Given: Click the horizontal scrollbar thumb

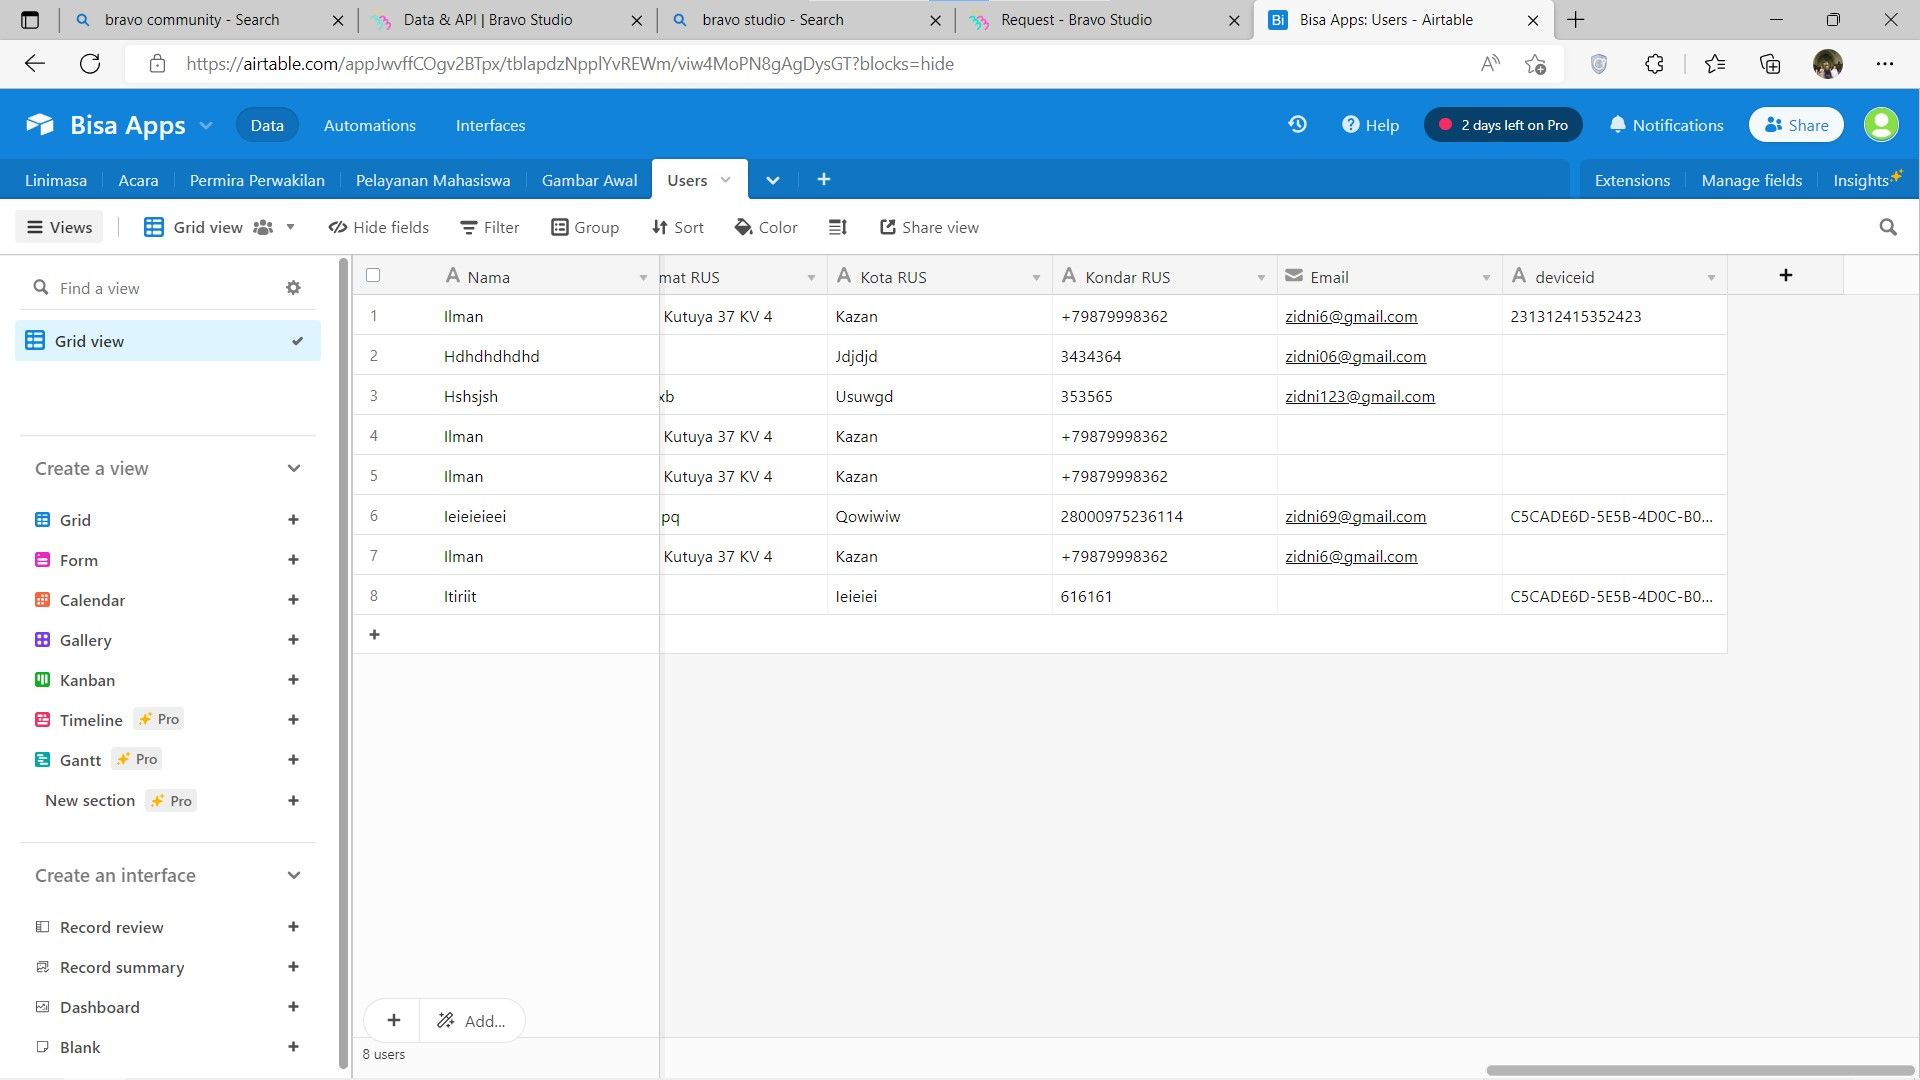Looking at the screenshot, I should pos(1700,1070).
